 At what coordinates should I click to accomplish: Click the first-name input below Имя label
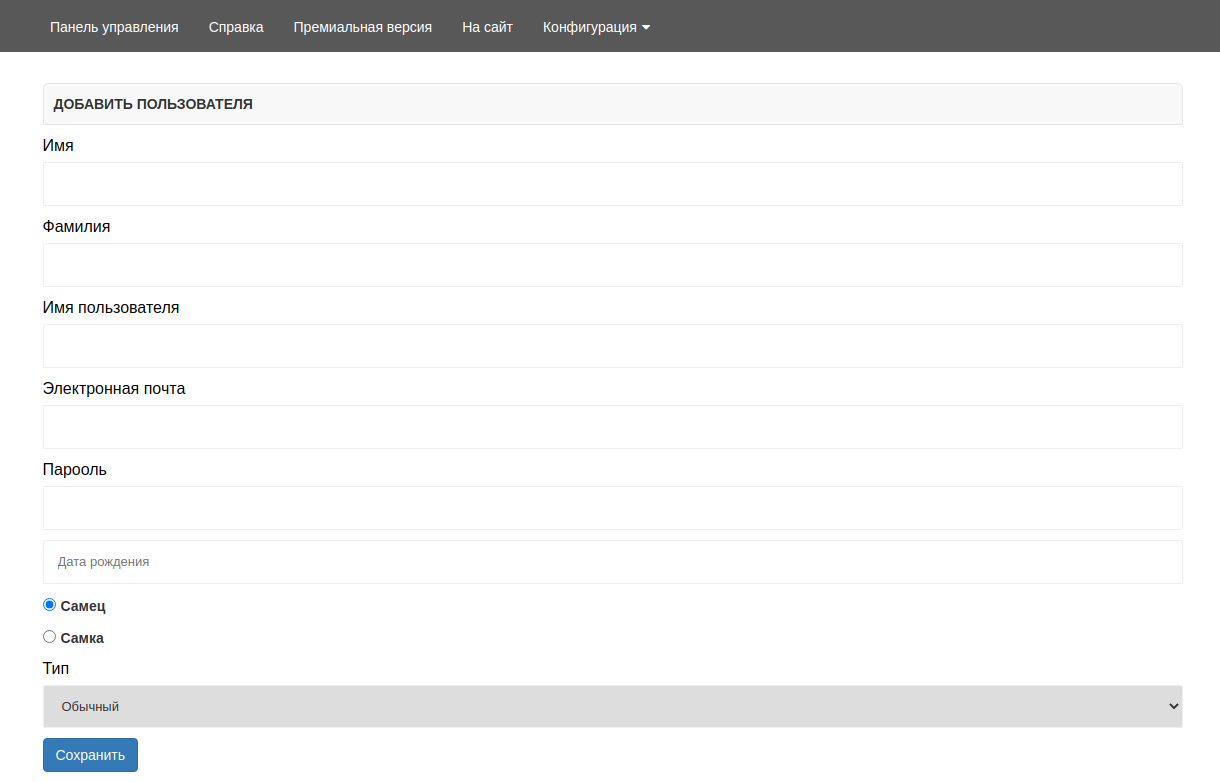[x=612, y=184]
